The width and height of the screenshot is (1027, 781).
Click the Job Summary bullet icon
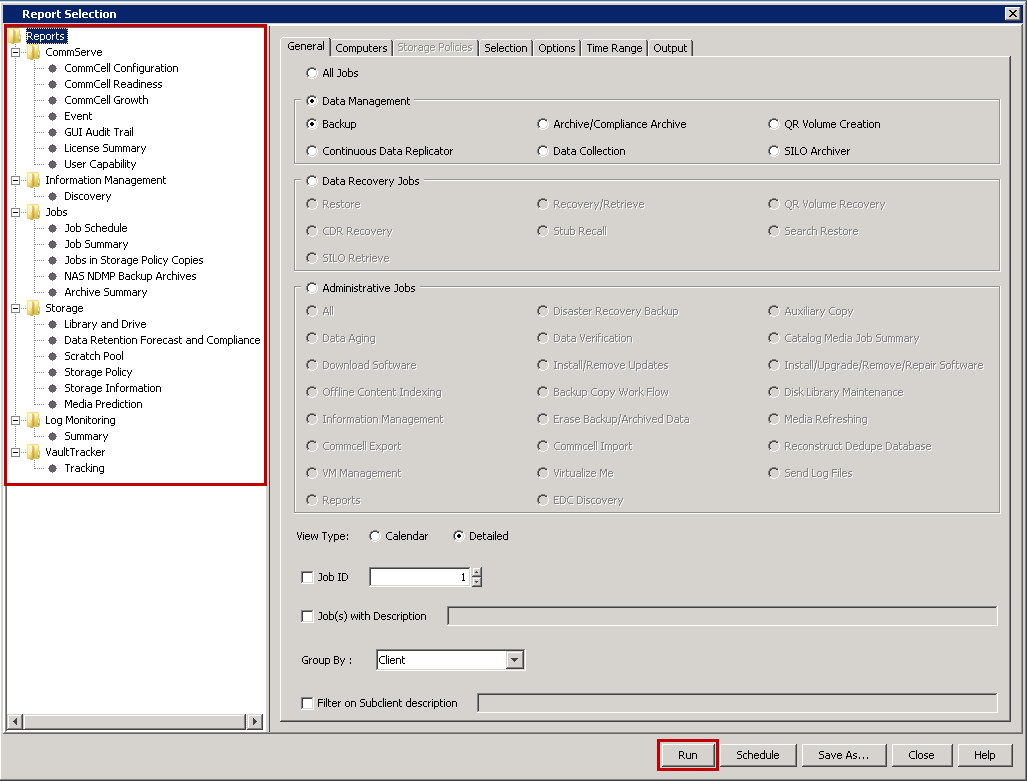[x=52, y=244]
